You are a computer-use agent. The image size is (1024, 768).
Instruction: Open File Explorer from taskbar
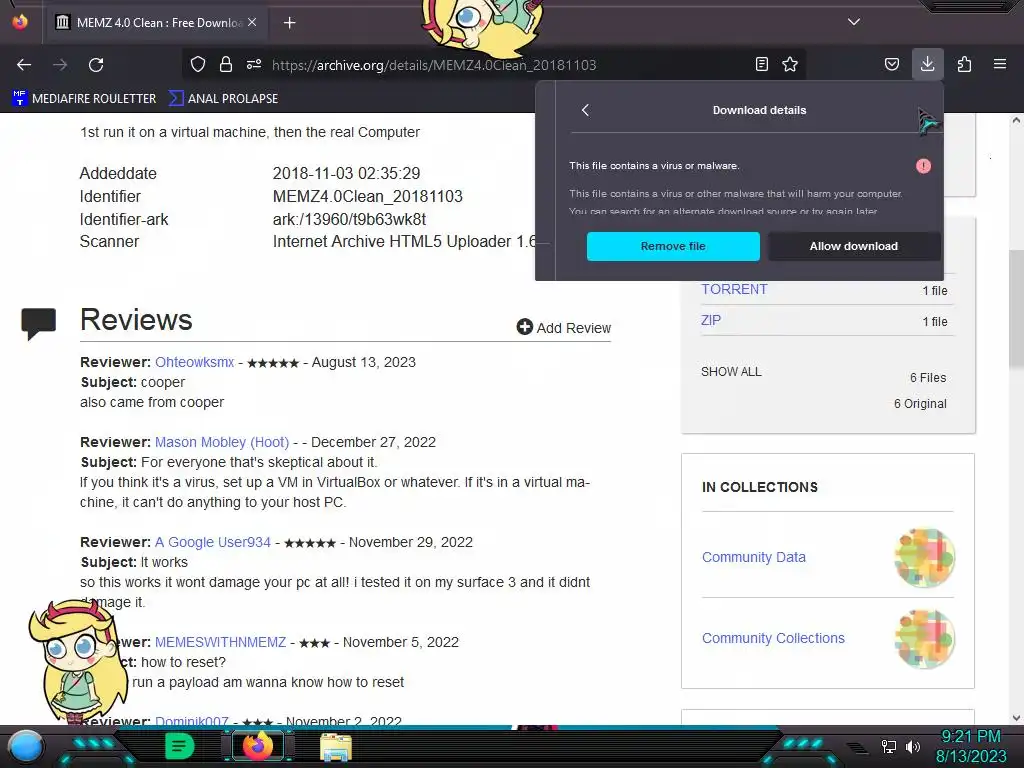click(336, 747)
